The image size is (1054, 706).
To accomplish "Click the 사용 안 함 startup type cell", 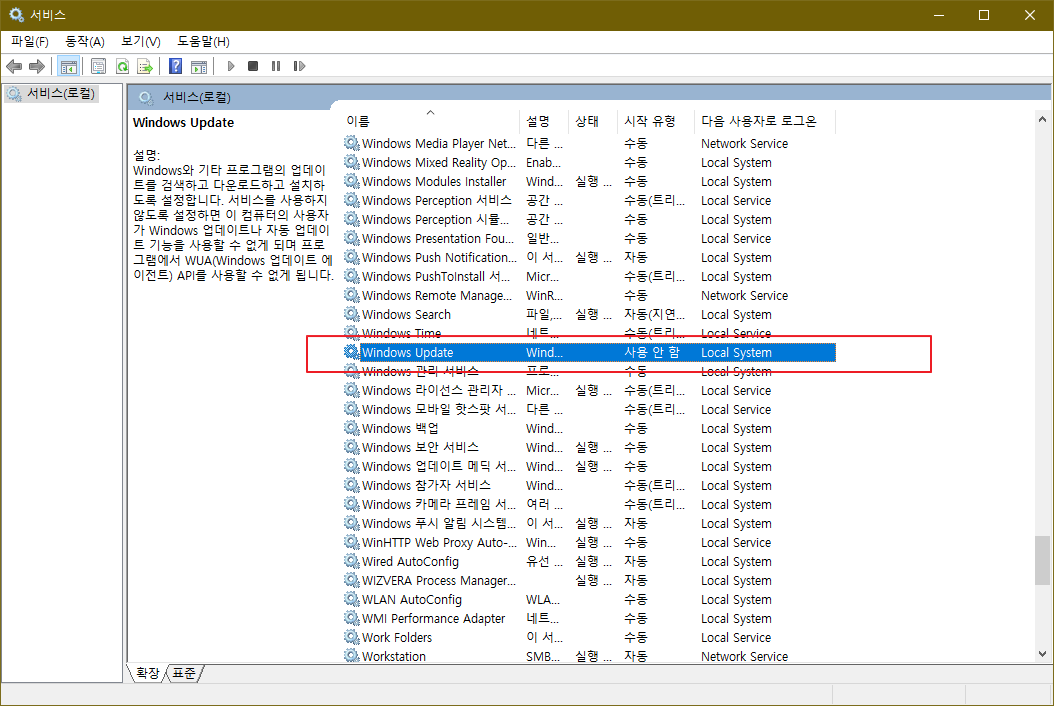I will coord(651,352).
